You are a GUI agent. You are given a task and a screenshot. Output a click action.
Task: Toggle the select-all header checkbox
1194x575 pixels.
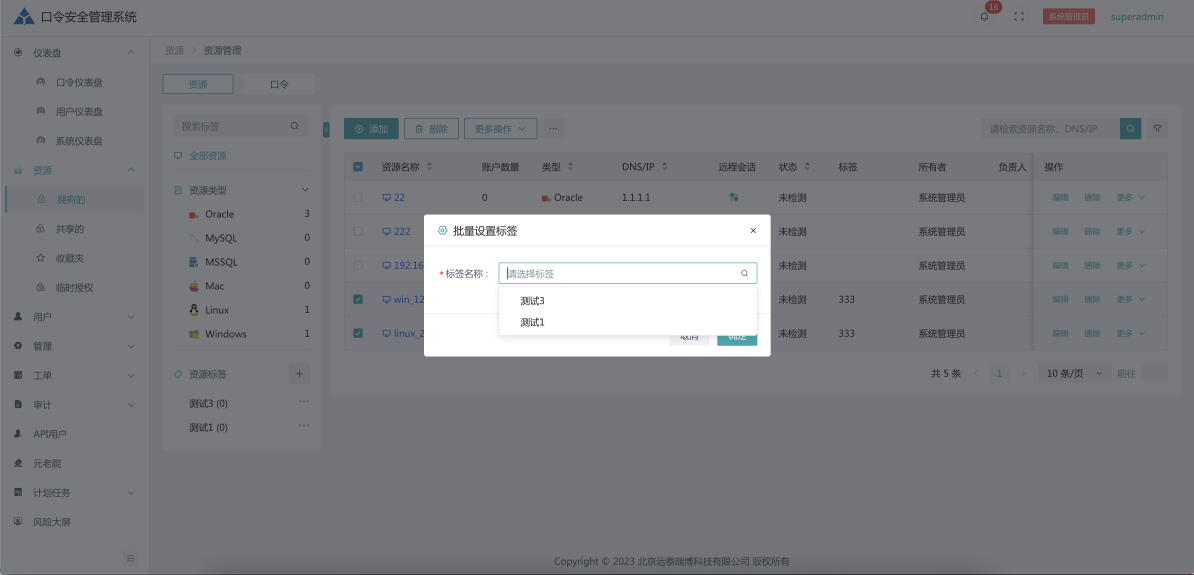[358, 167]
